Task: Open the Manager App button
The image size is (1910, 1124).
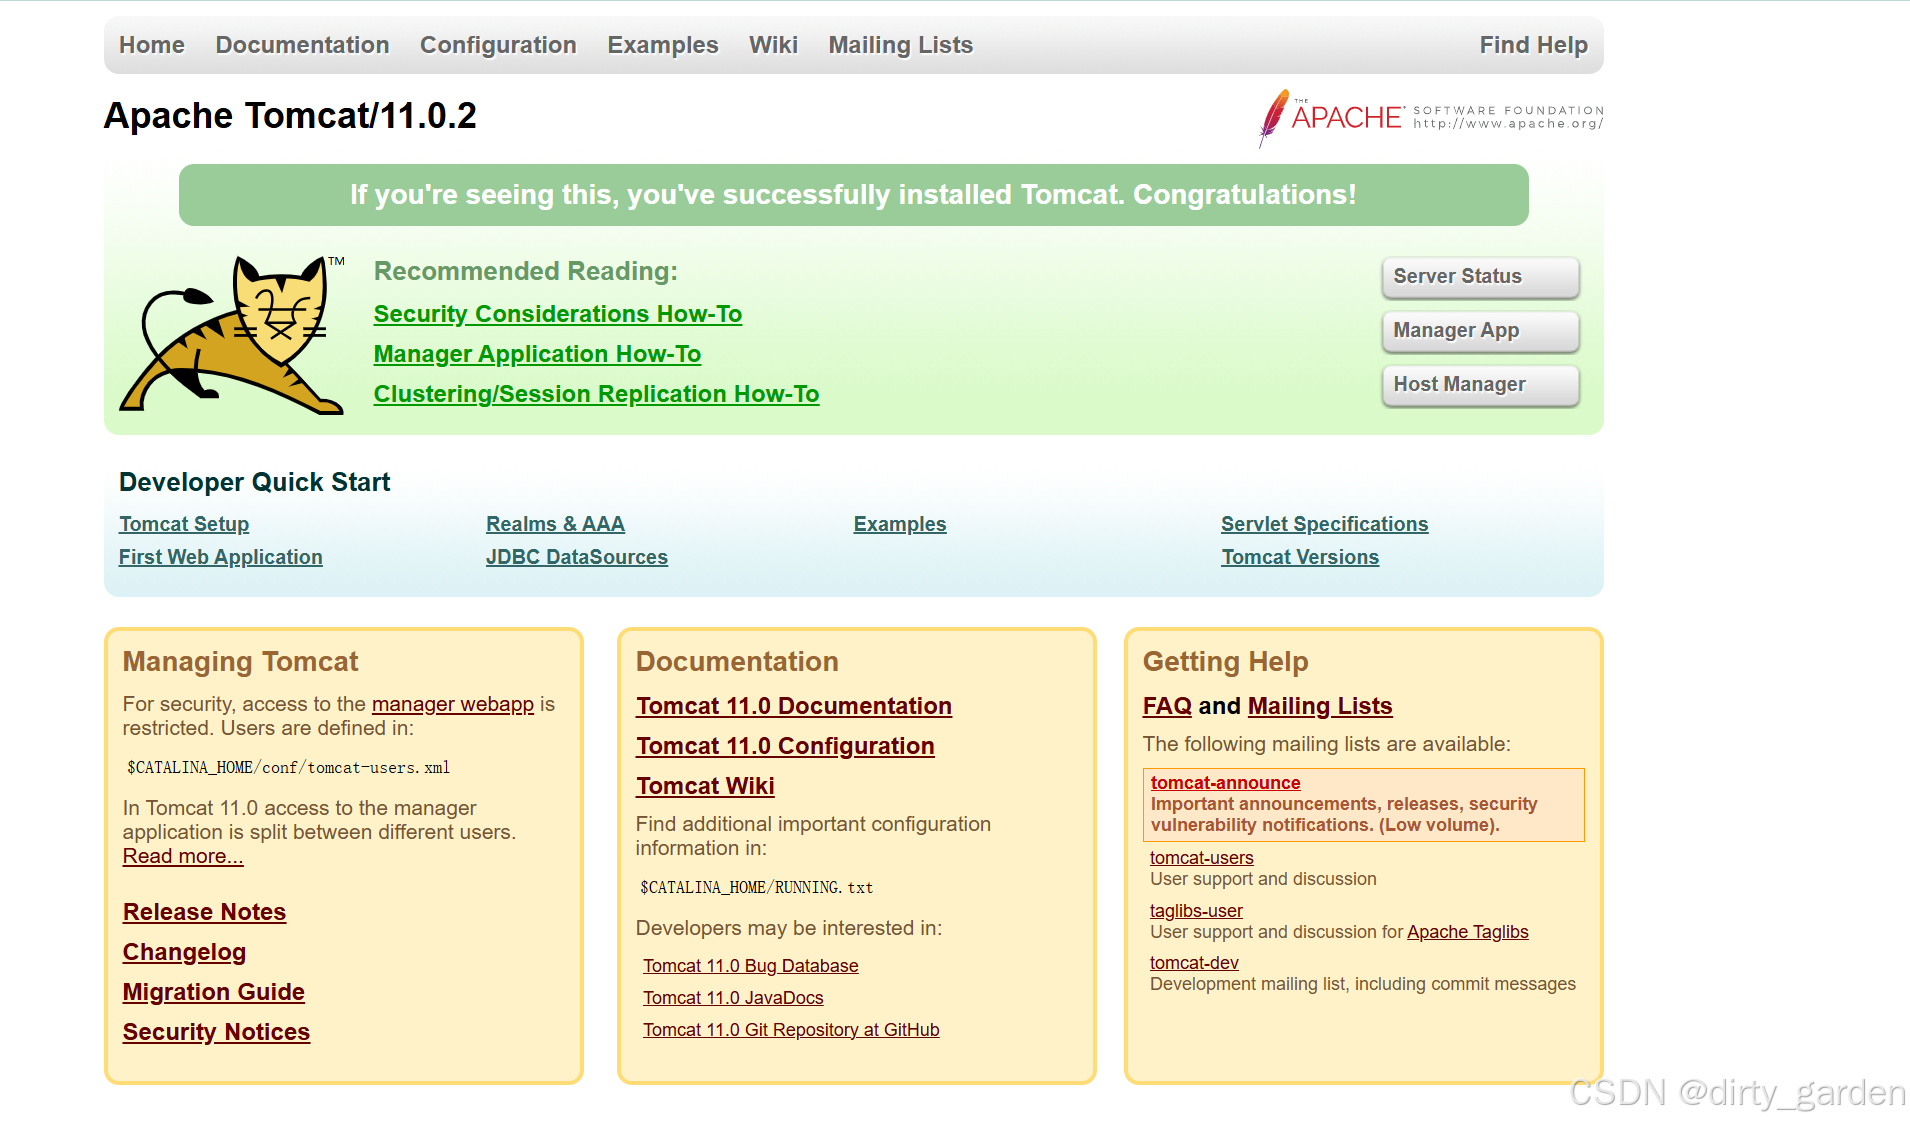Action: pos(1480,331)
